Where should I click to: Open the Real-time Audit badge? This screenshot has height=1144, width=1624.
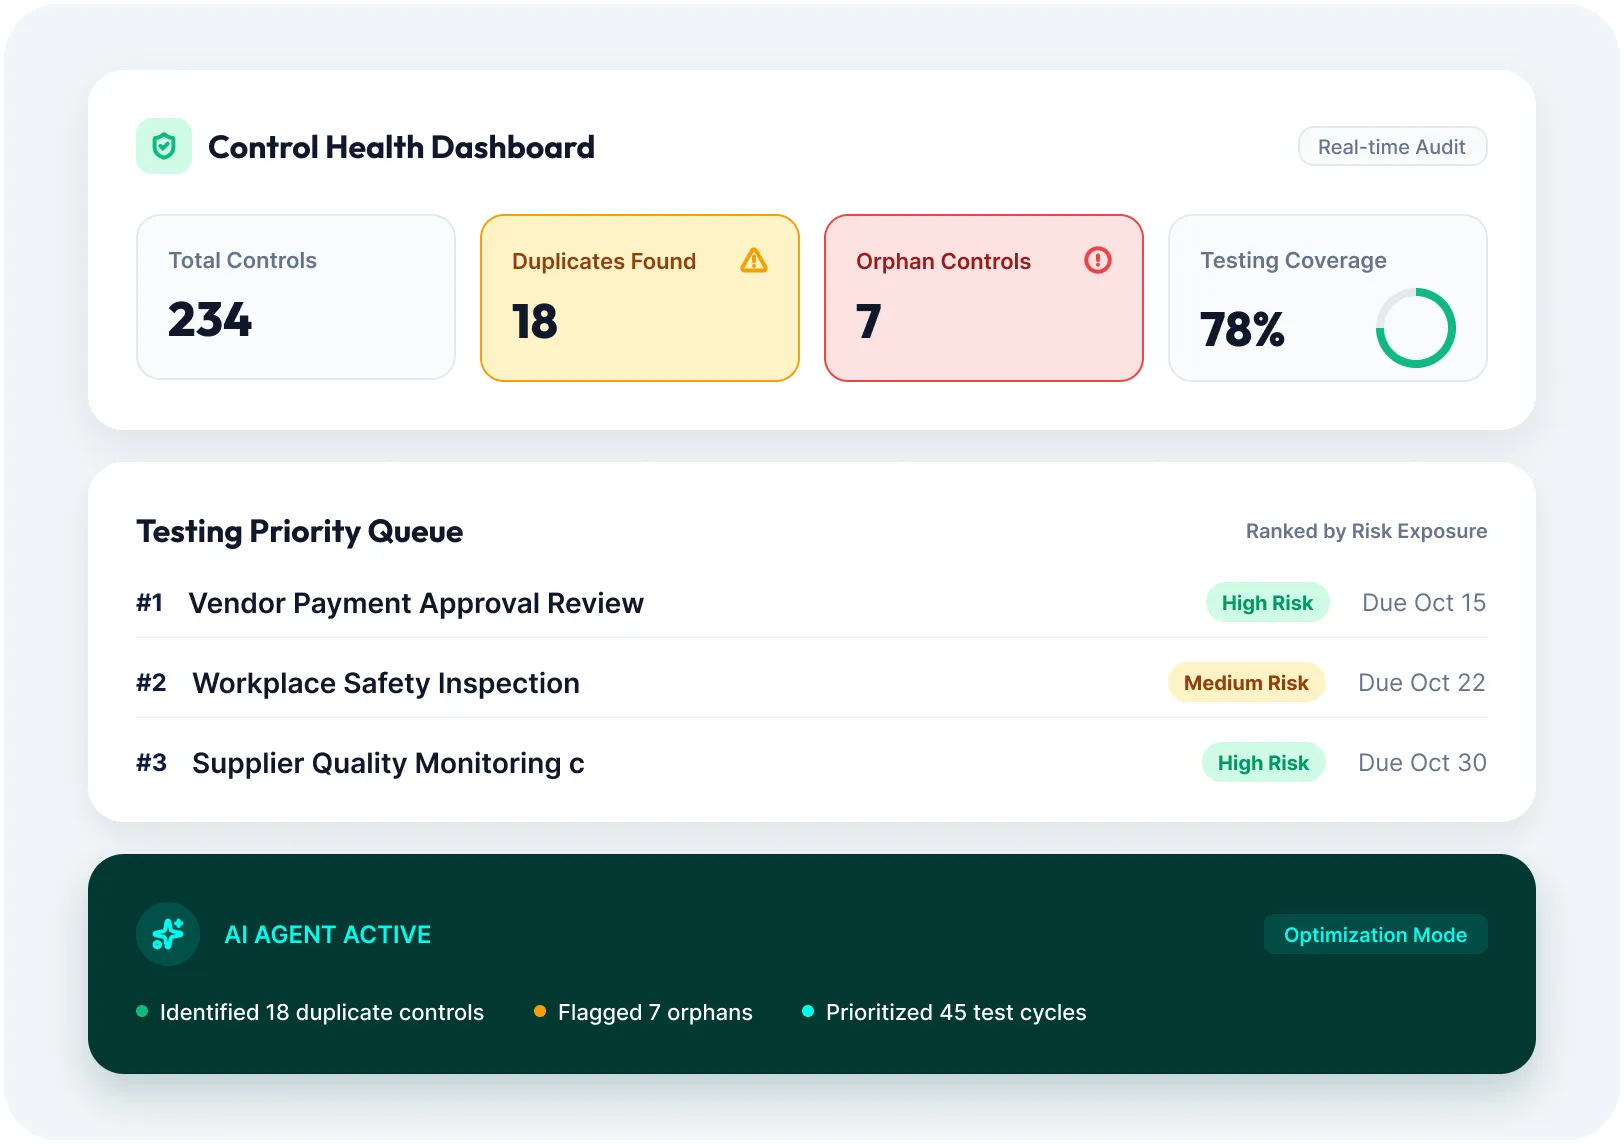(x=1392, y=146)
